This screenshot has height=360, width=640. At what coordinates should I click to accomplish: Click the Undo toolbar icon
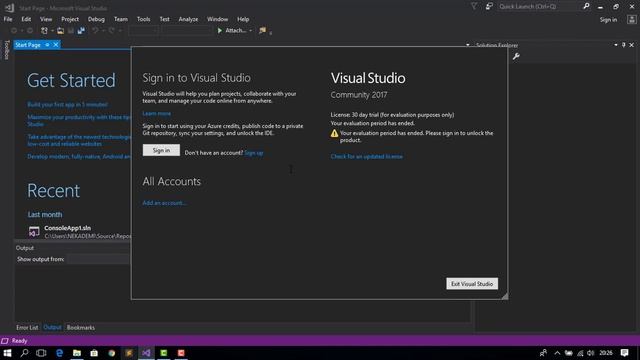coord(95,31)
